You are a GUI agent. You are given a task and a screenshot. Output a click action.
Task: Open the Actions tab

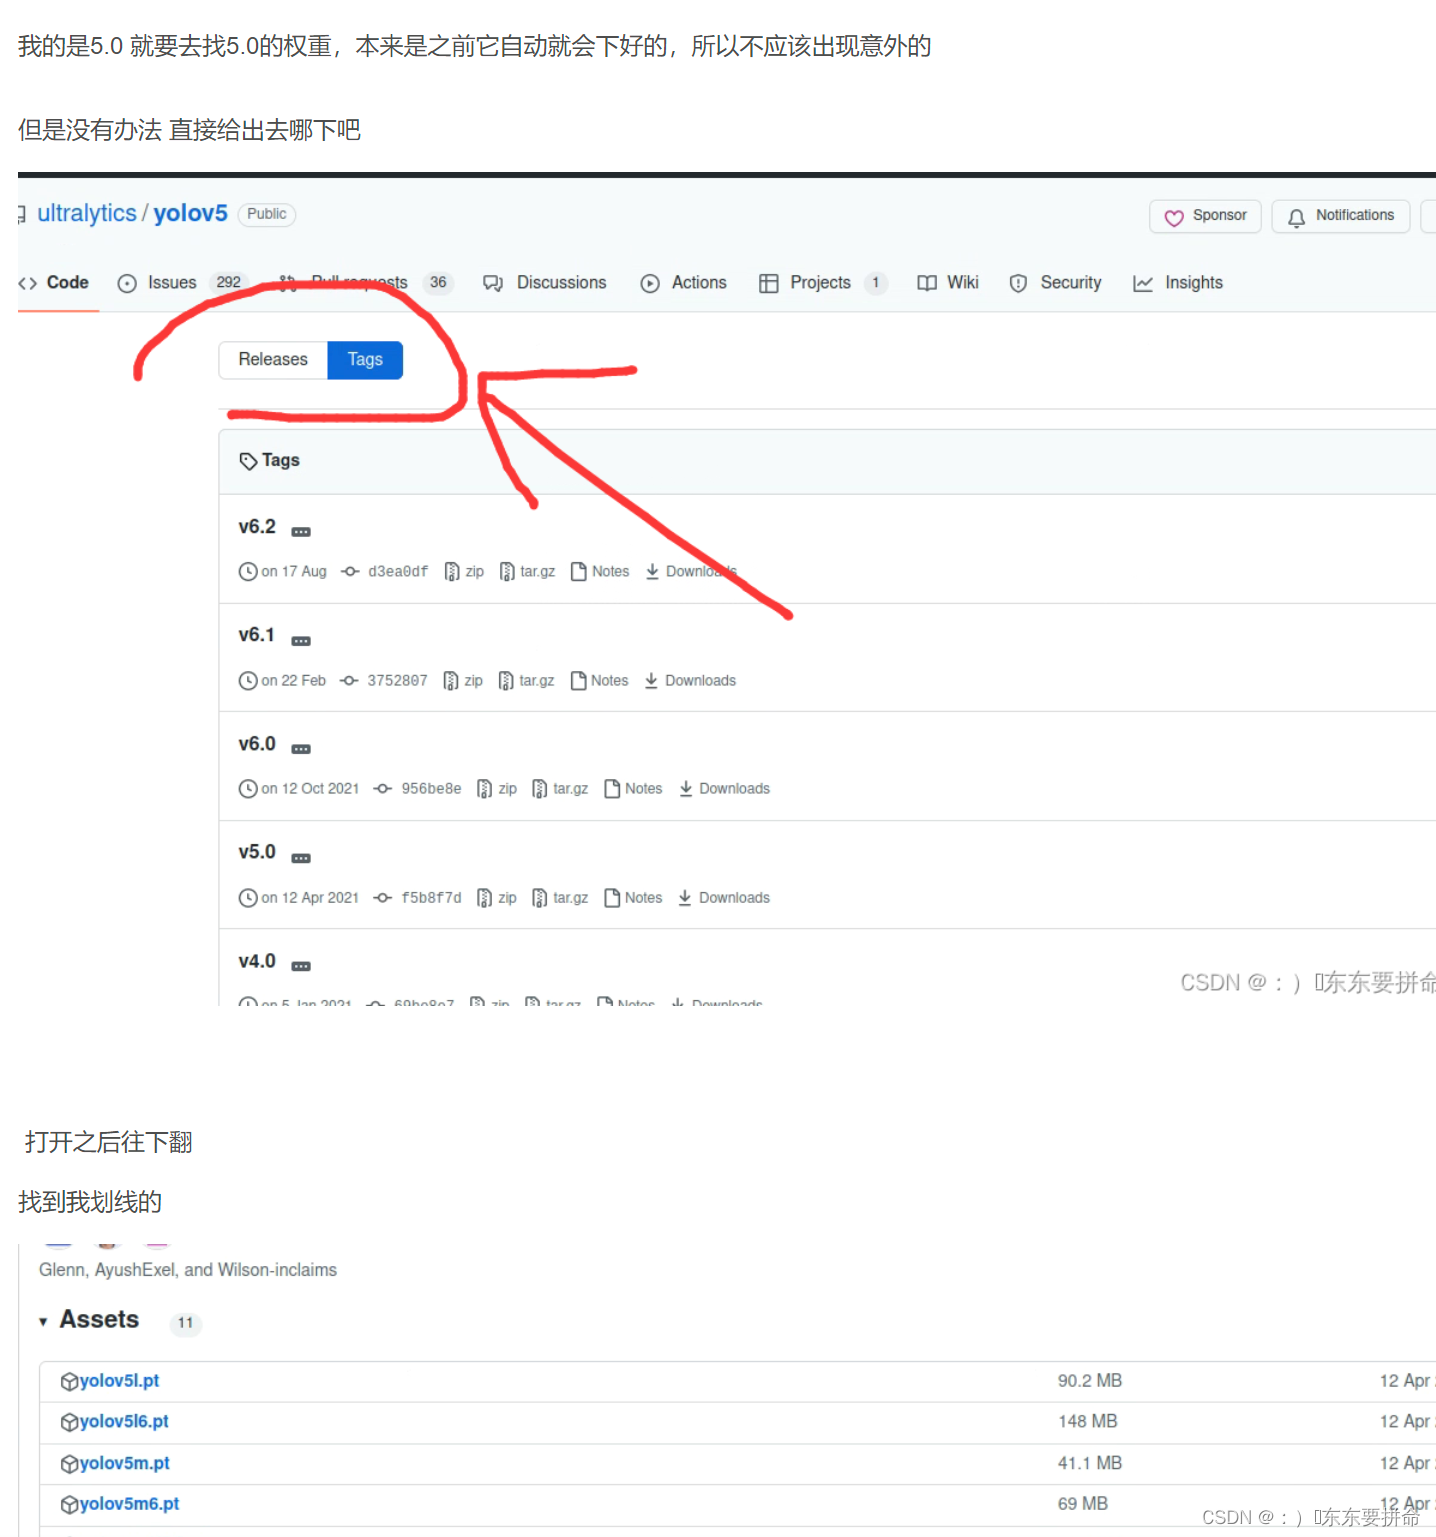tap(684, 283)
